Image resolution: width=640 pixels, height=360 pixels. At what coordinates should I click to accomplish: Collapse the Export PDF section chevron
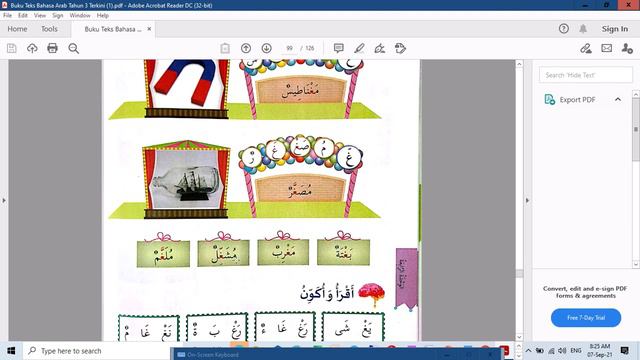[x=618, y=99]
